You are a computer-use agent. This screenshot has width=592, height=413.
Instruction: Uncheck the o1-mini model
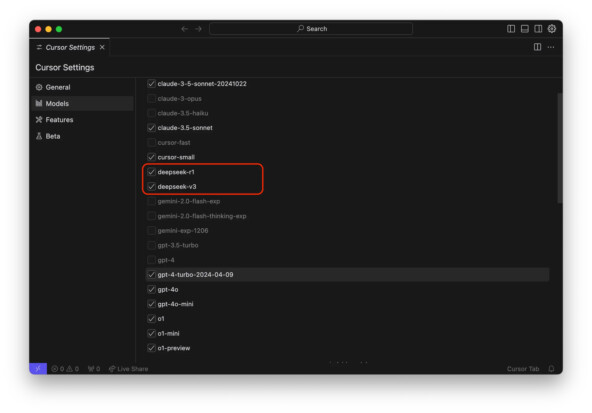tap(151, 333)
